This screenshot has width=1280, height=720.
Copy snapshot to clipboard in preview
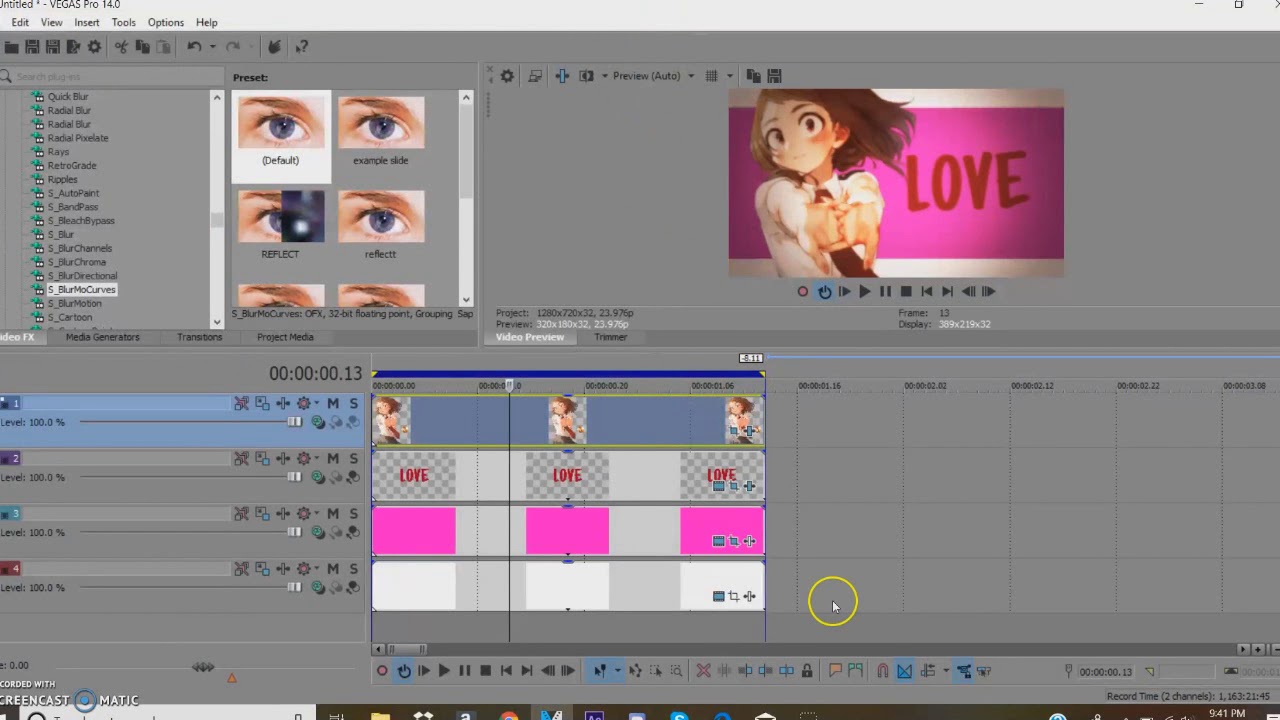coord(753,76)
